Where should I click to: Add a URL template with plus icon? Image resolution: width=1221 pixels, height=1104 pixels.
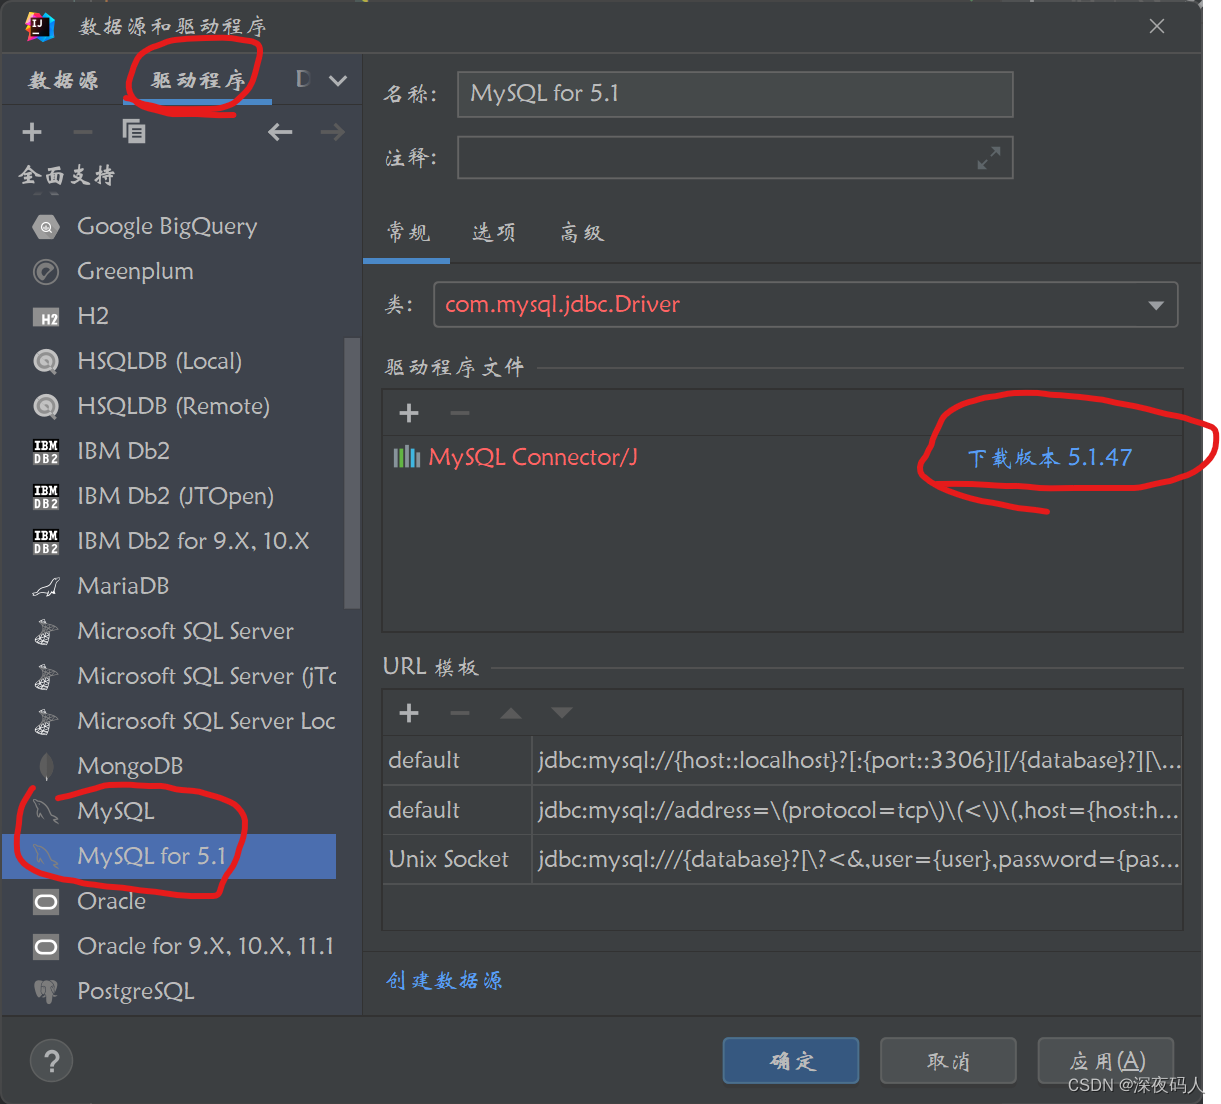tap(409, 713)
